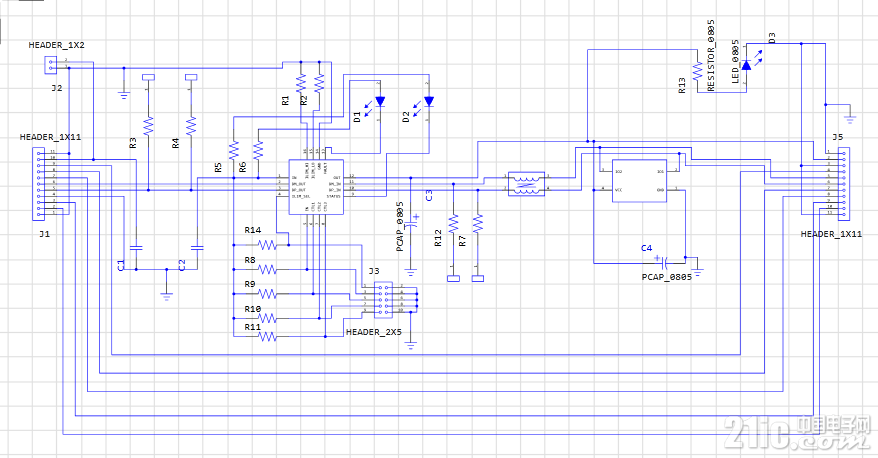Viewport: 878px width, 458px height.
Task: Click the LED_0805 value label
Action: pyautogui.click(x=735, y=62)
